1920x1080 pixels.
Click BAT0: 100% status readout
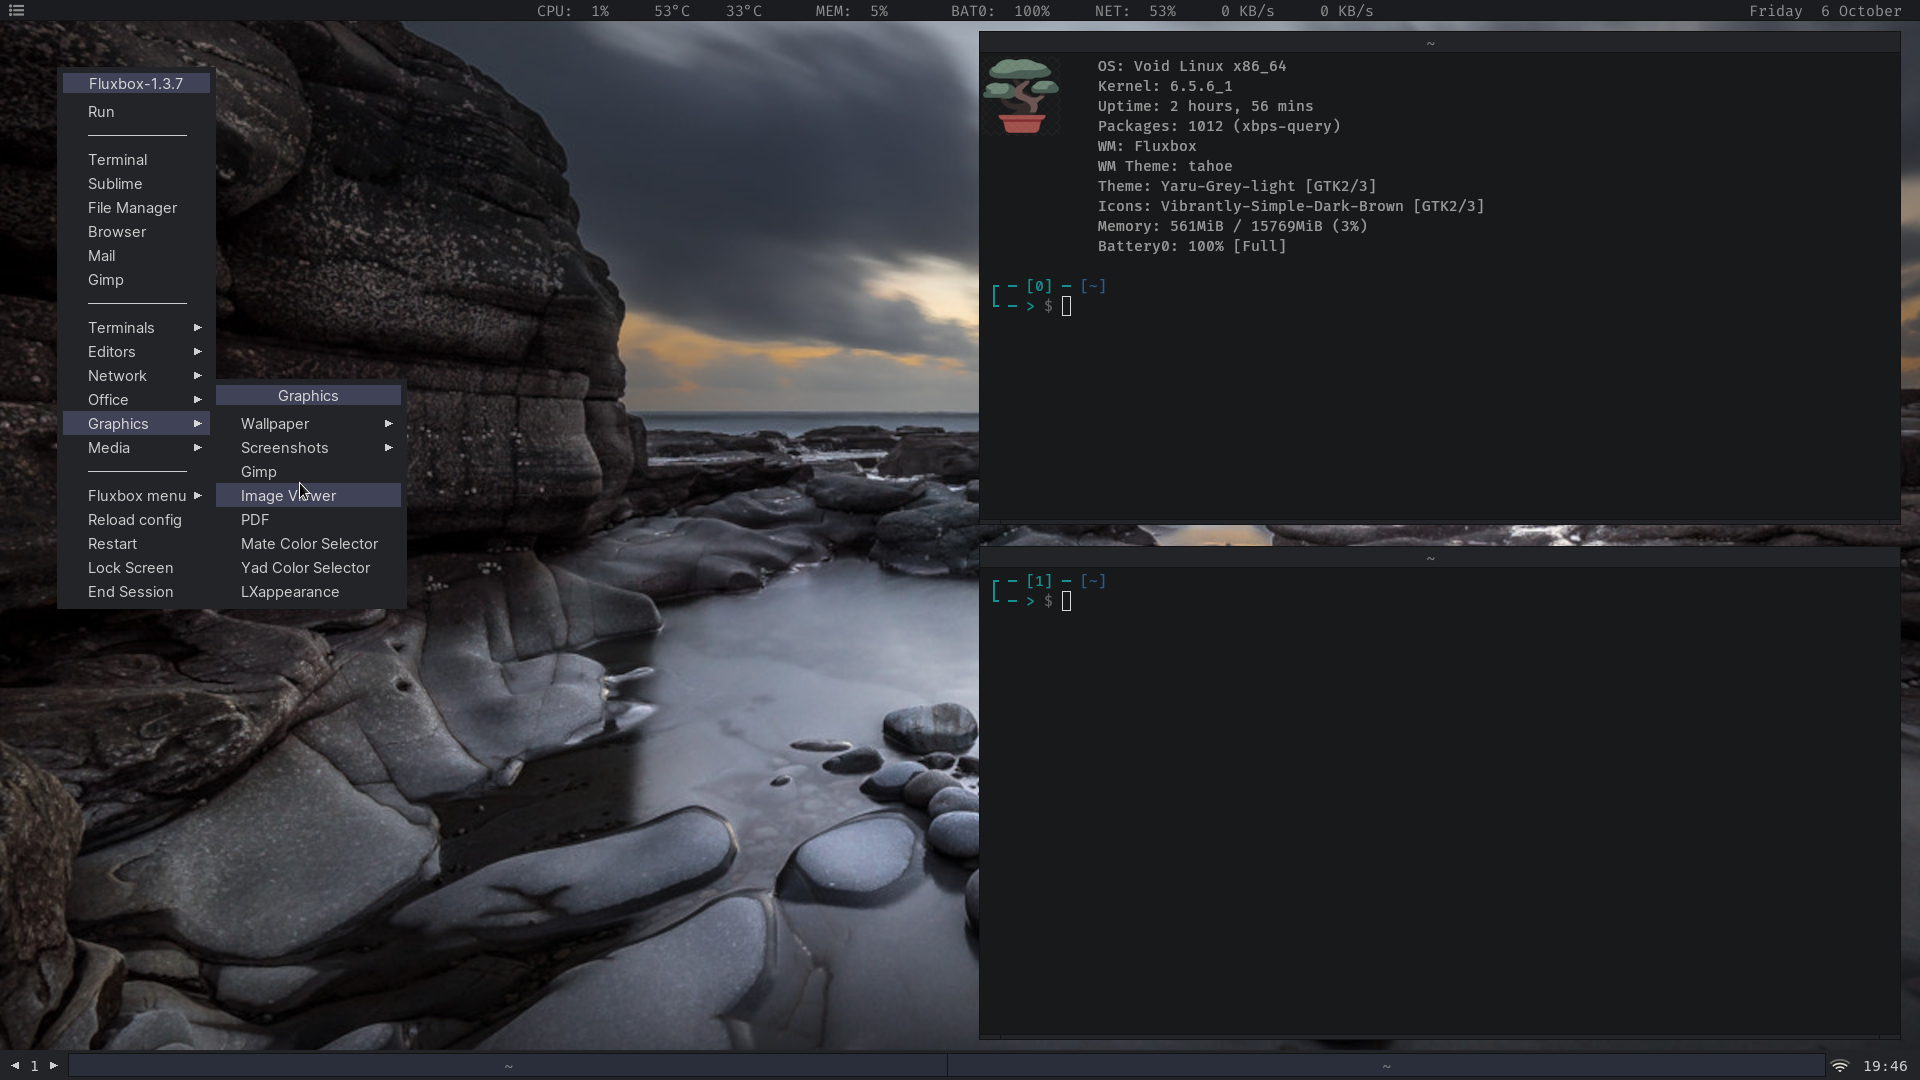tap(1000, 11)
